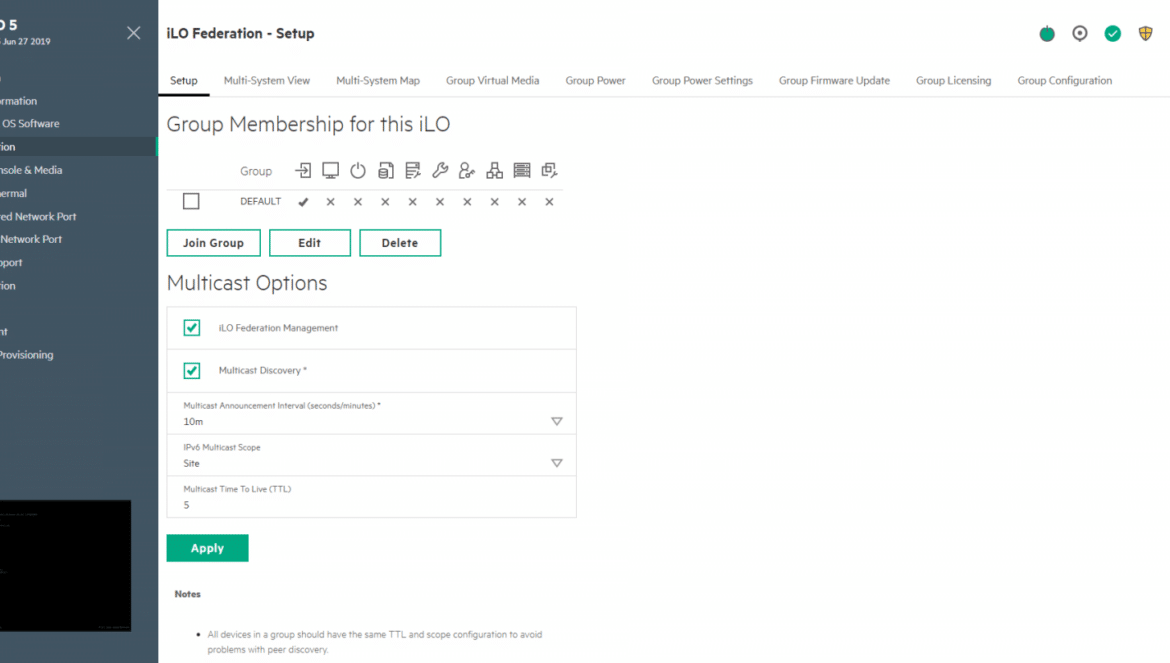
Task: Toggle the iLO Federation Management checkbox
Action: pyautogui.click(x=192, y=328)
